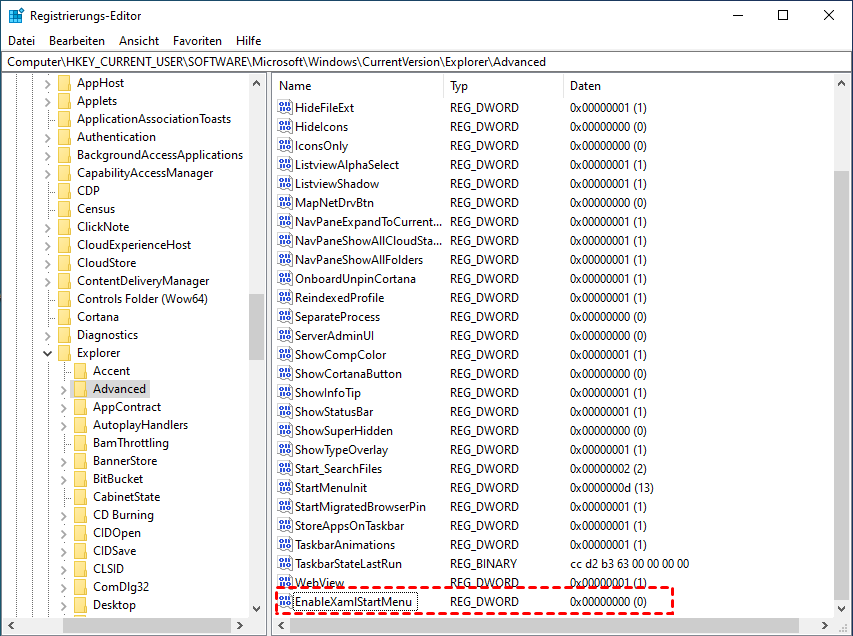
Task: Click the IconsOnly DWORD value icon
Action: 285,145
